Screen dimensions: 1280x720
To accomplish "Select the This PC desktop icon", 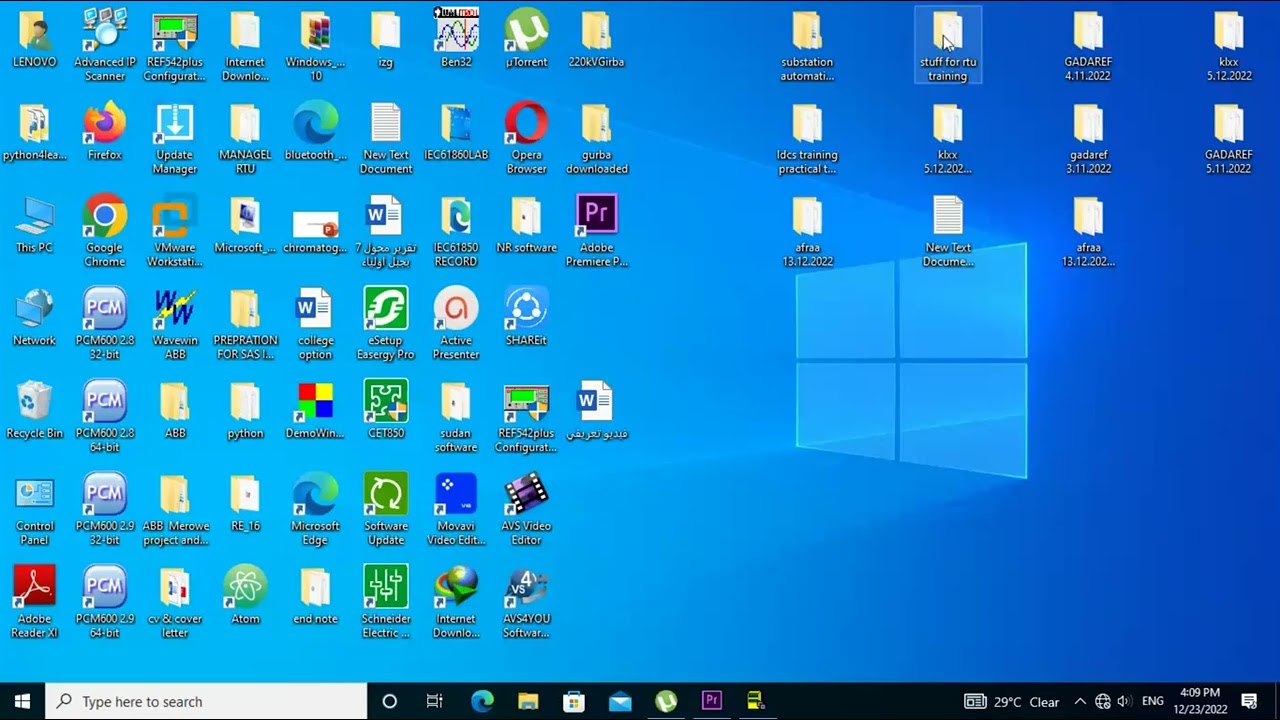I will pyautogui.click(x=35, y=224).
